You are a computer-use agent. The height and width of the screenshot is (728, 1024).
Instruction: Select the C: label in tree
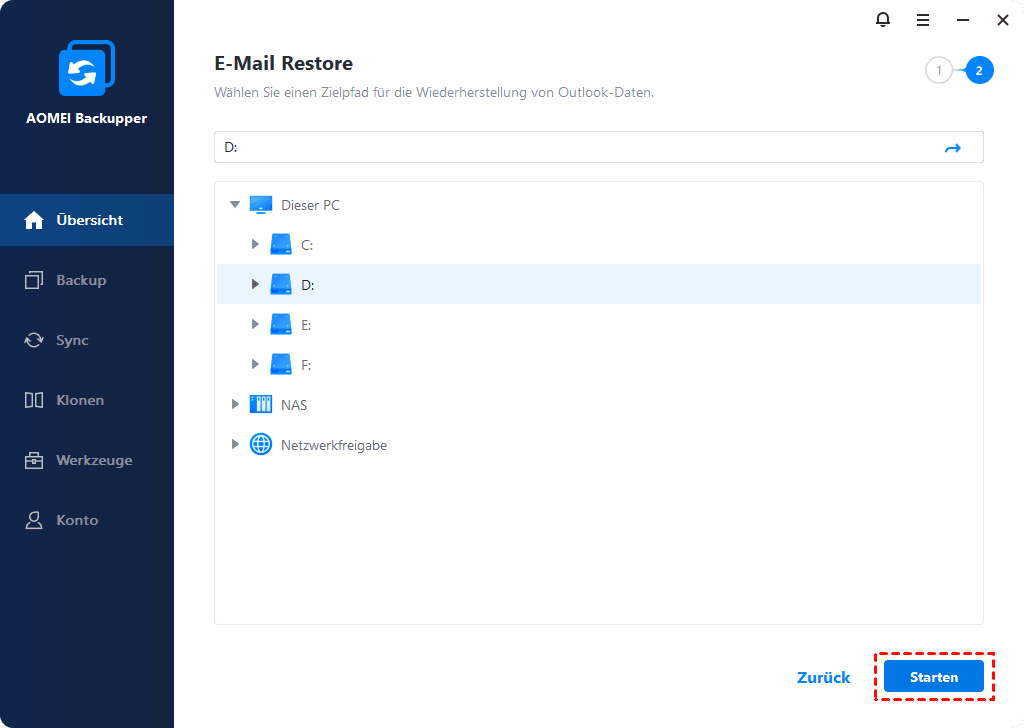pyautogui.click(x=307, y=245)
